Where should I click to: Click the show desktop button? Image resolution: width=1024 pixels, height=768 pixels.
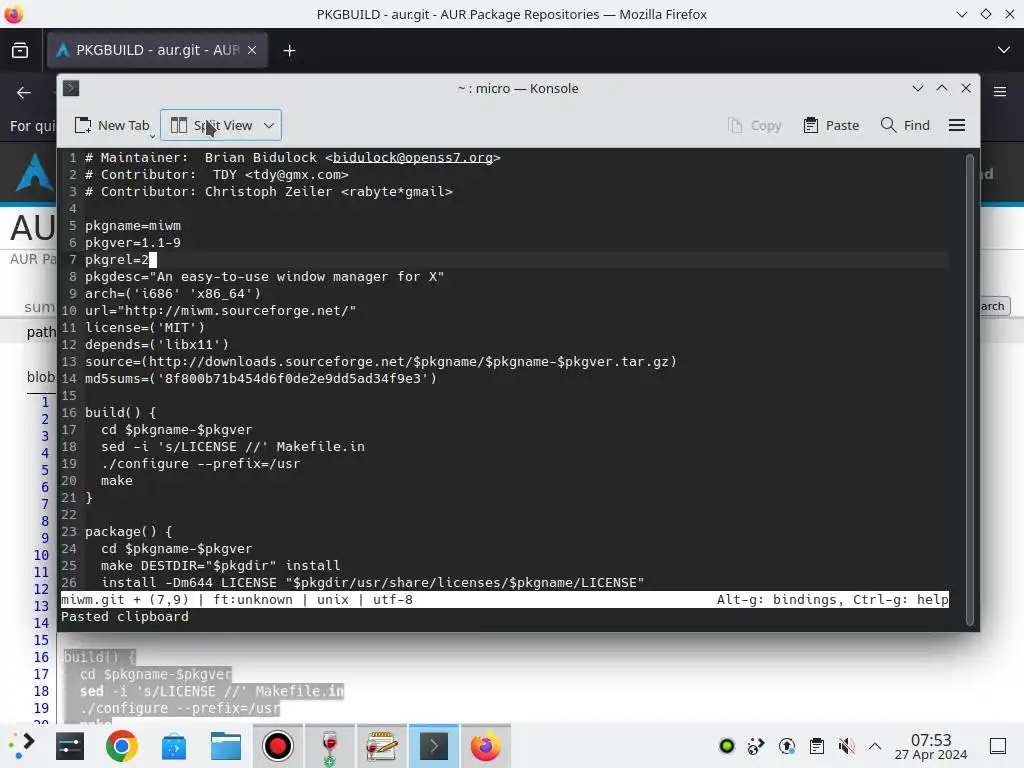point(998,746)
